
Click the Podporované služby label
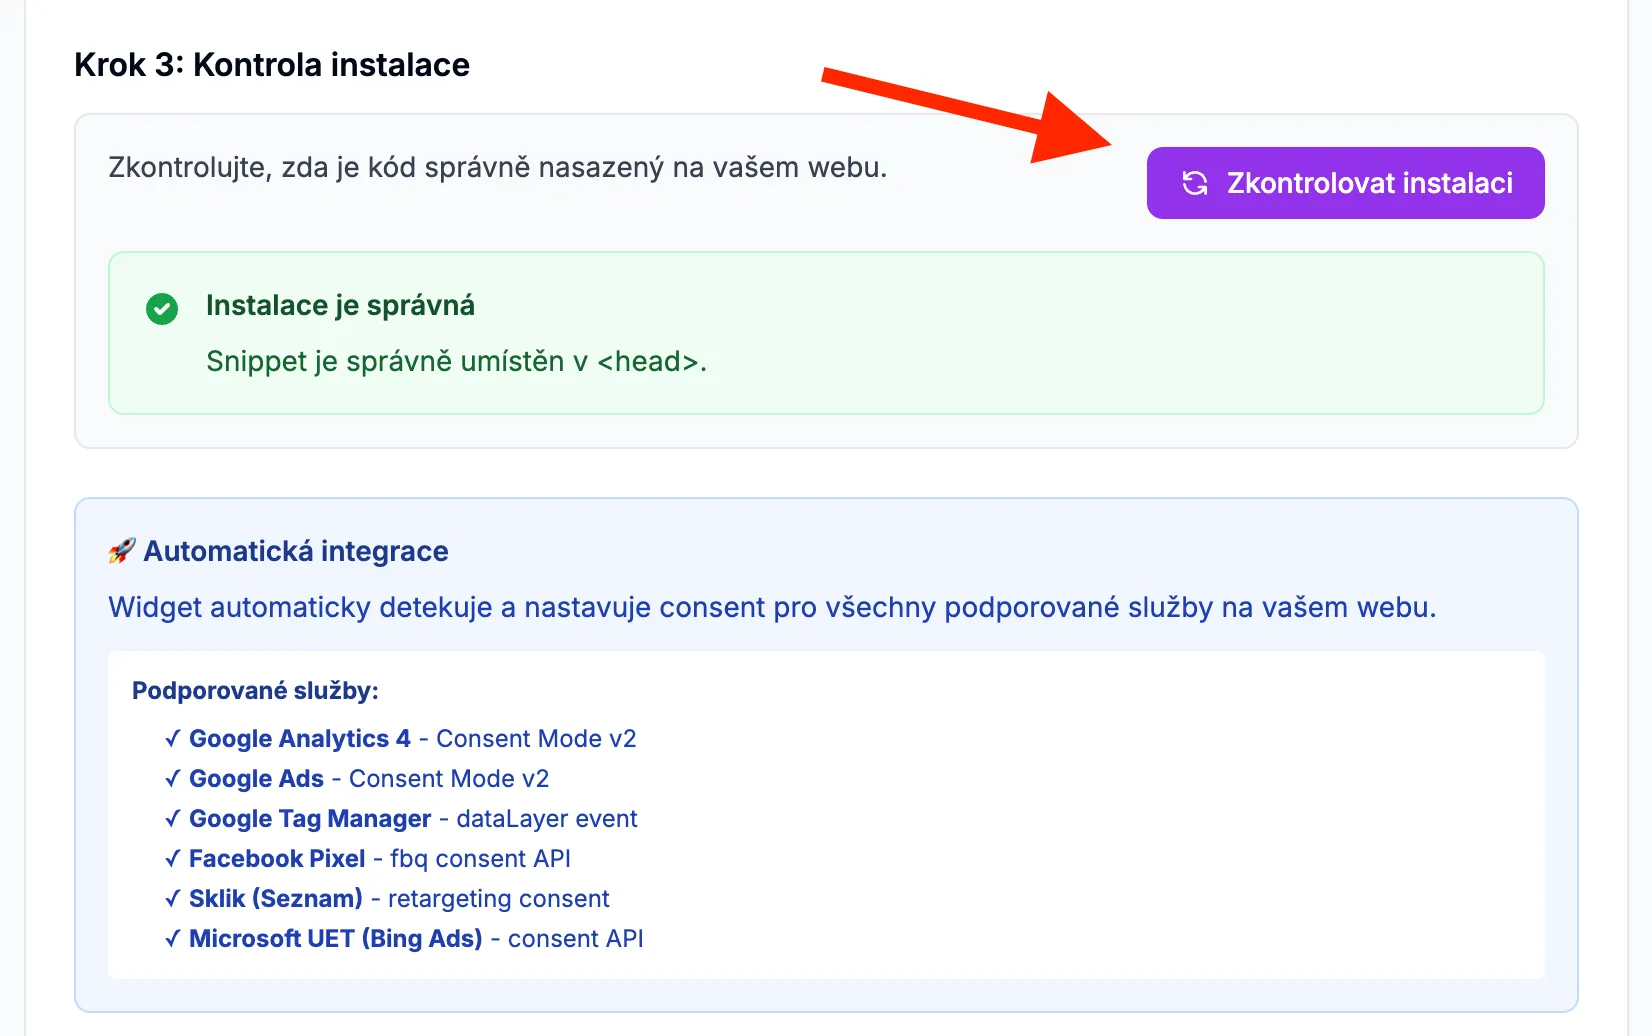coord(255,690)
